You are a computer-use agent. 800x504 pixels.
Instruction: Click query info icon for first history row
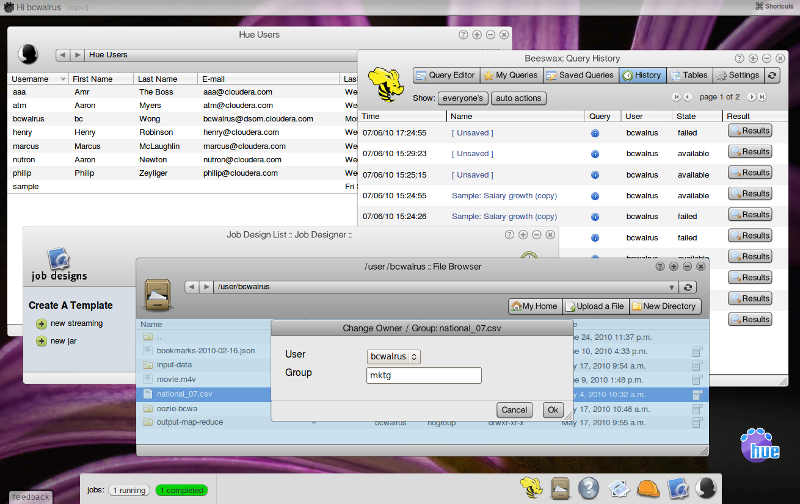(595, 132)
